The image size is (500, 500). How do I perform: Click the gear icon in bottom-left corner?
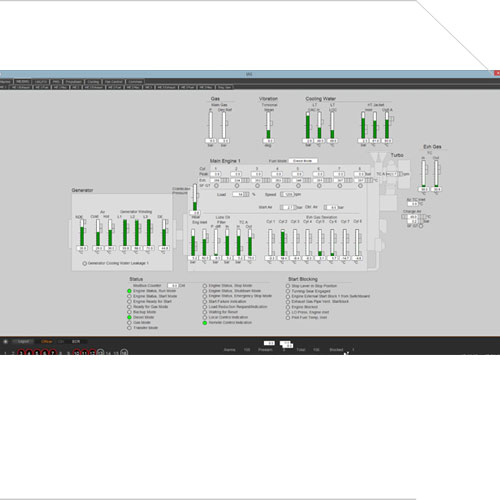tap(5, 341)
